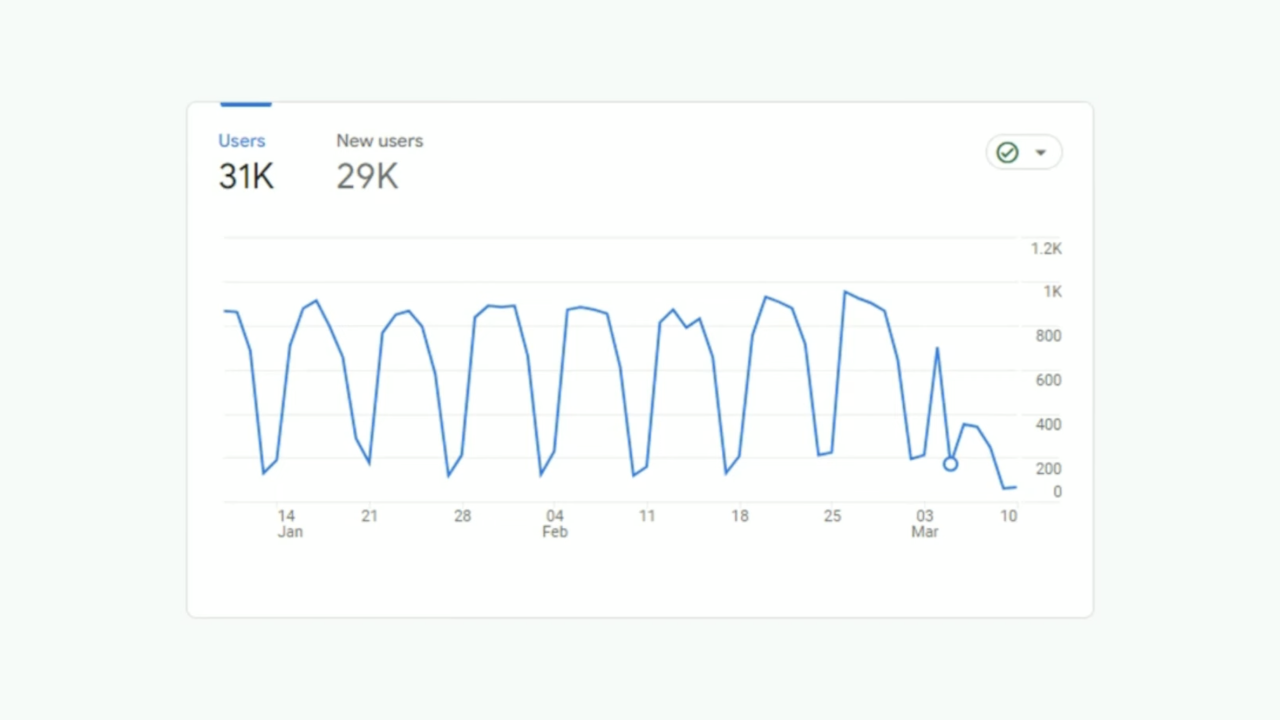Click the 11 date axis label
This screenshot has width=1280, height=720.
click(647, 516)
